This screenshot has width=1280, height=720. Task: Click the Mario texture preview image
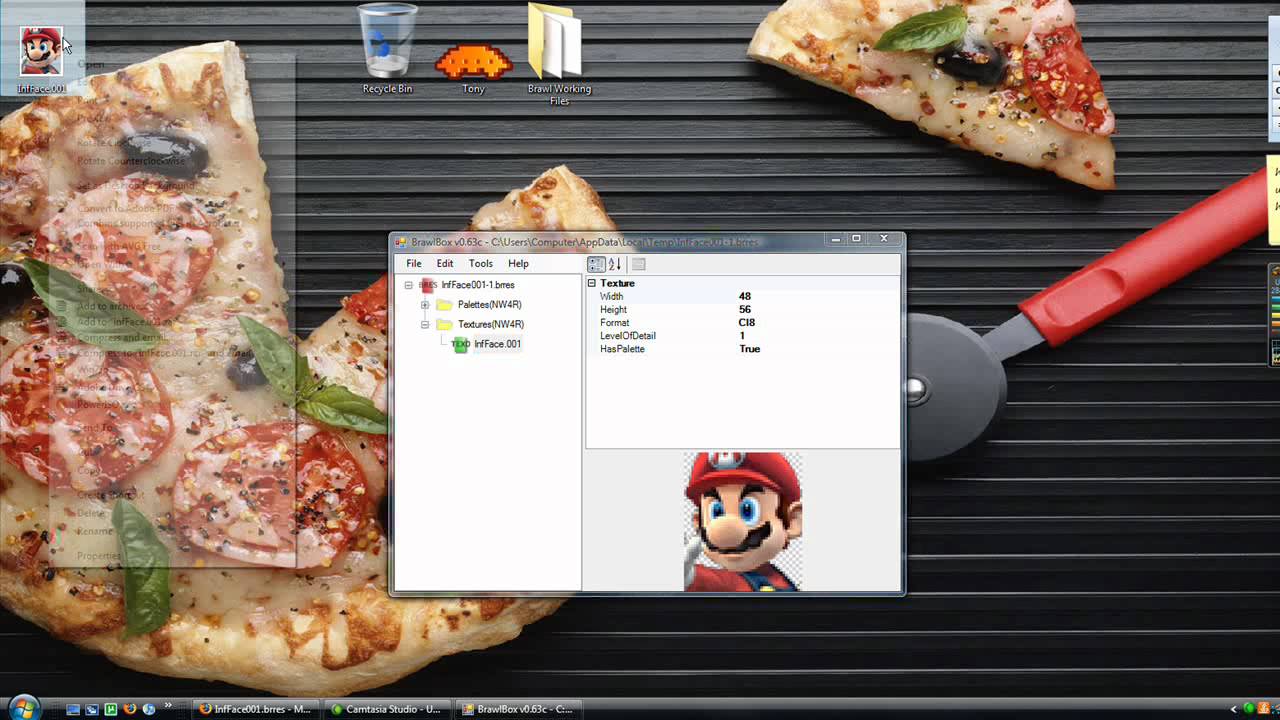743,521
